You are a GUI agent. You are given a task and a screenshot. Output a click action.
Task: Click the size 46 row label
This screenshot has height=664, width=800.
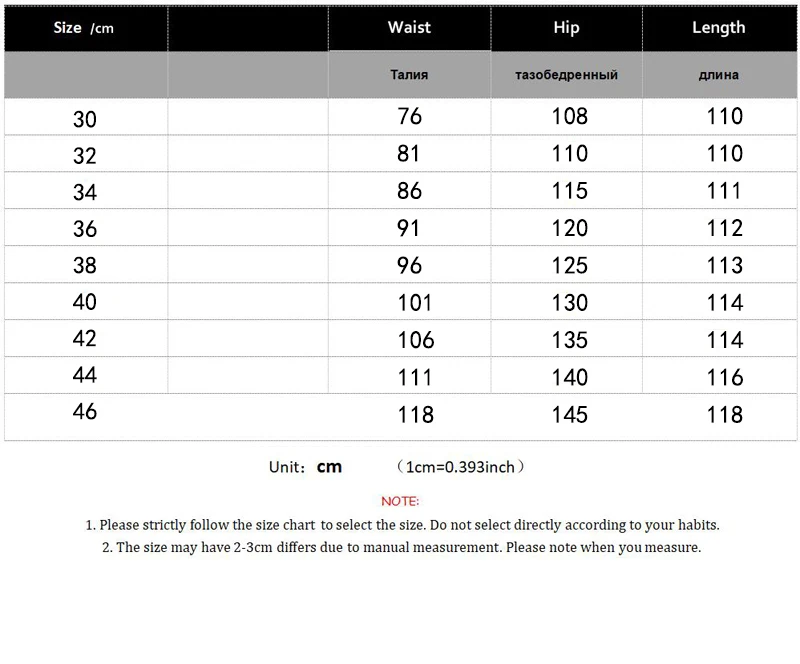tap(85, 411)
